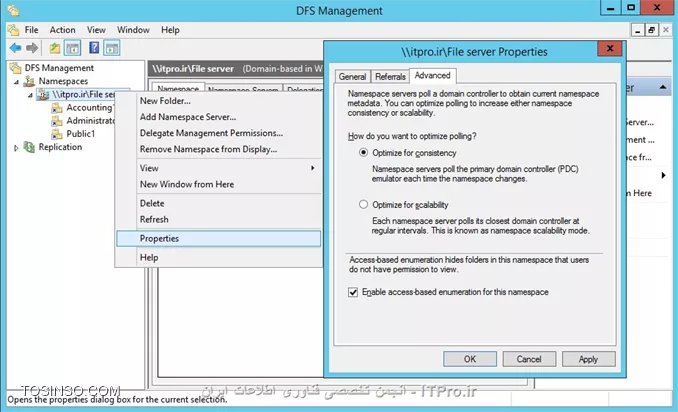Click the Cancel button
Screen dimensions: 678x412
pos(529,359)
